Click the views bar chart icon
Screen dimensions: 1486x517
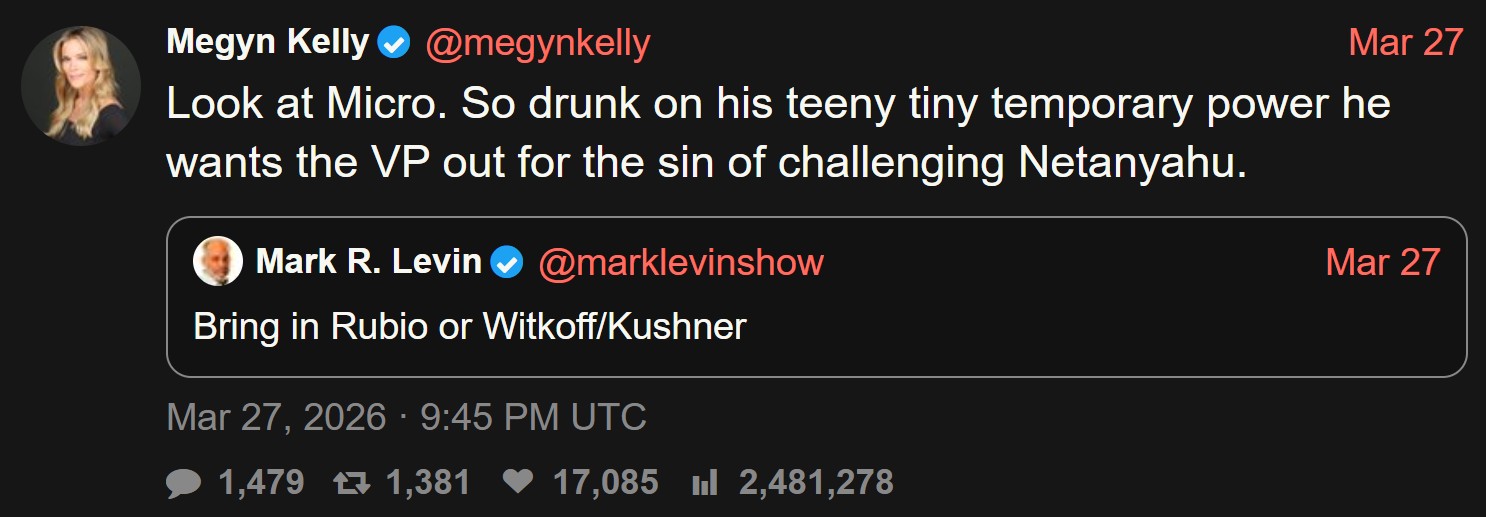point(705,484)
